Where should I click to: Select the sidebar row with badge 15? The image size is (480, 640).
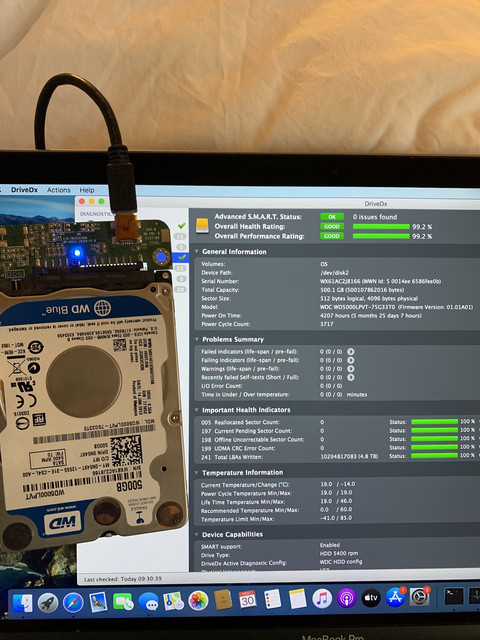pyautogui.click(x=180, y=236)
